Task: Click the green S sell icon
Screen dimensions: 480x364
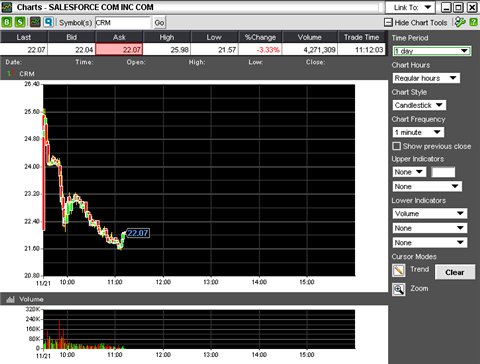Action: click(x=20, y=22)
